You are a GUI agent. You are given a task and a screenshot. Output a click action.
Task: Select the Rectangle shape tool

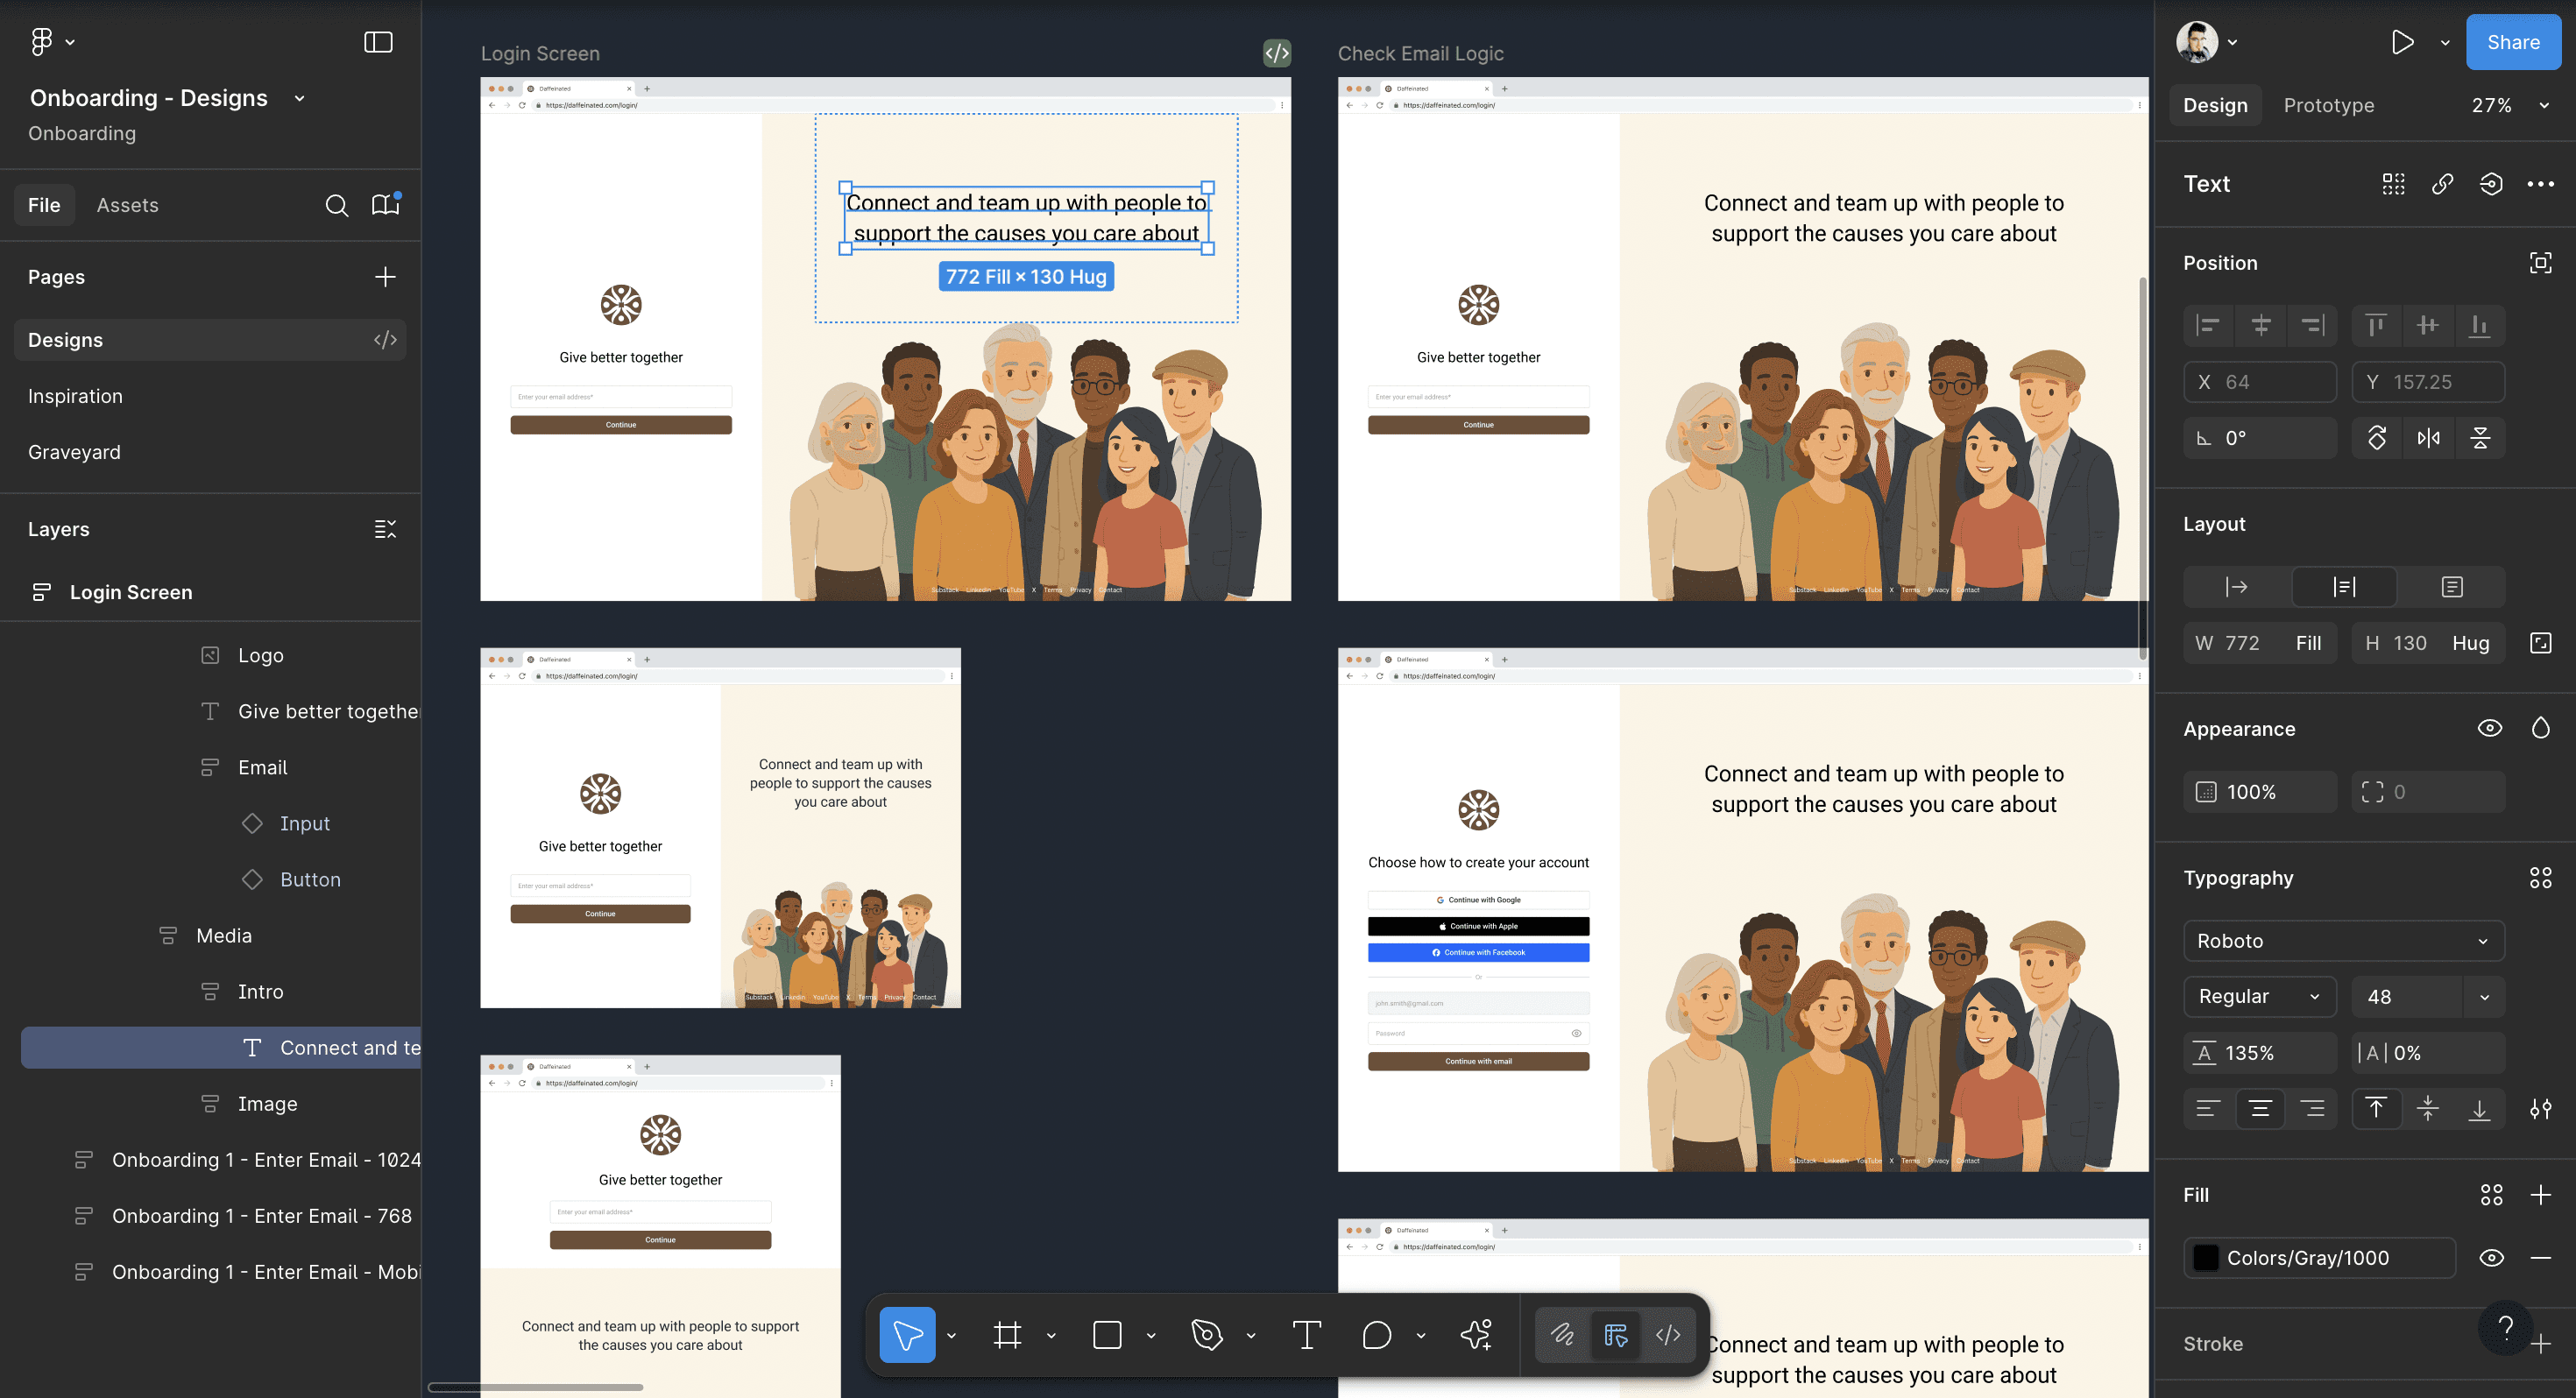point(1107,1335)
